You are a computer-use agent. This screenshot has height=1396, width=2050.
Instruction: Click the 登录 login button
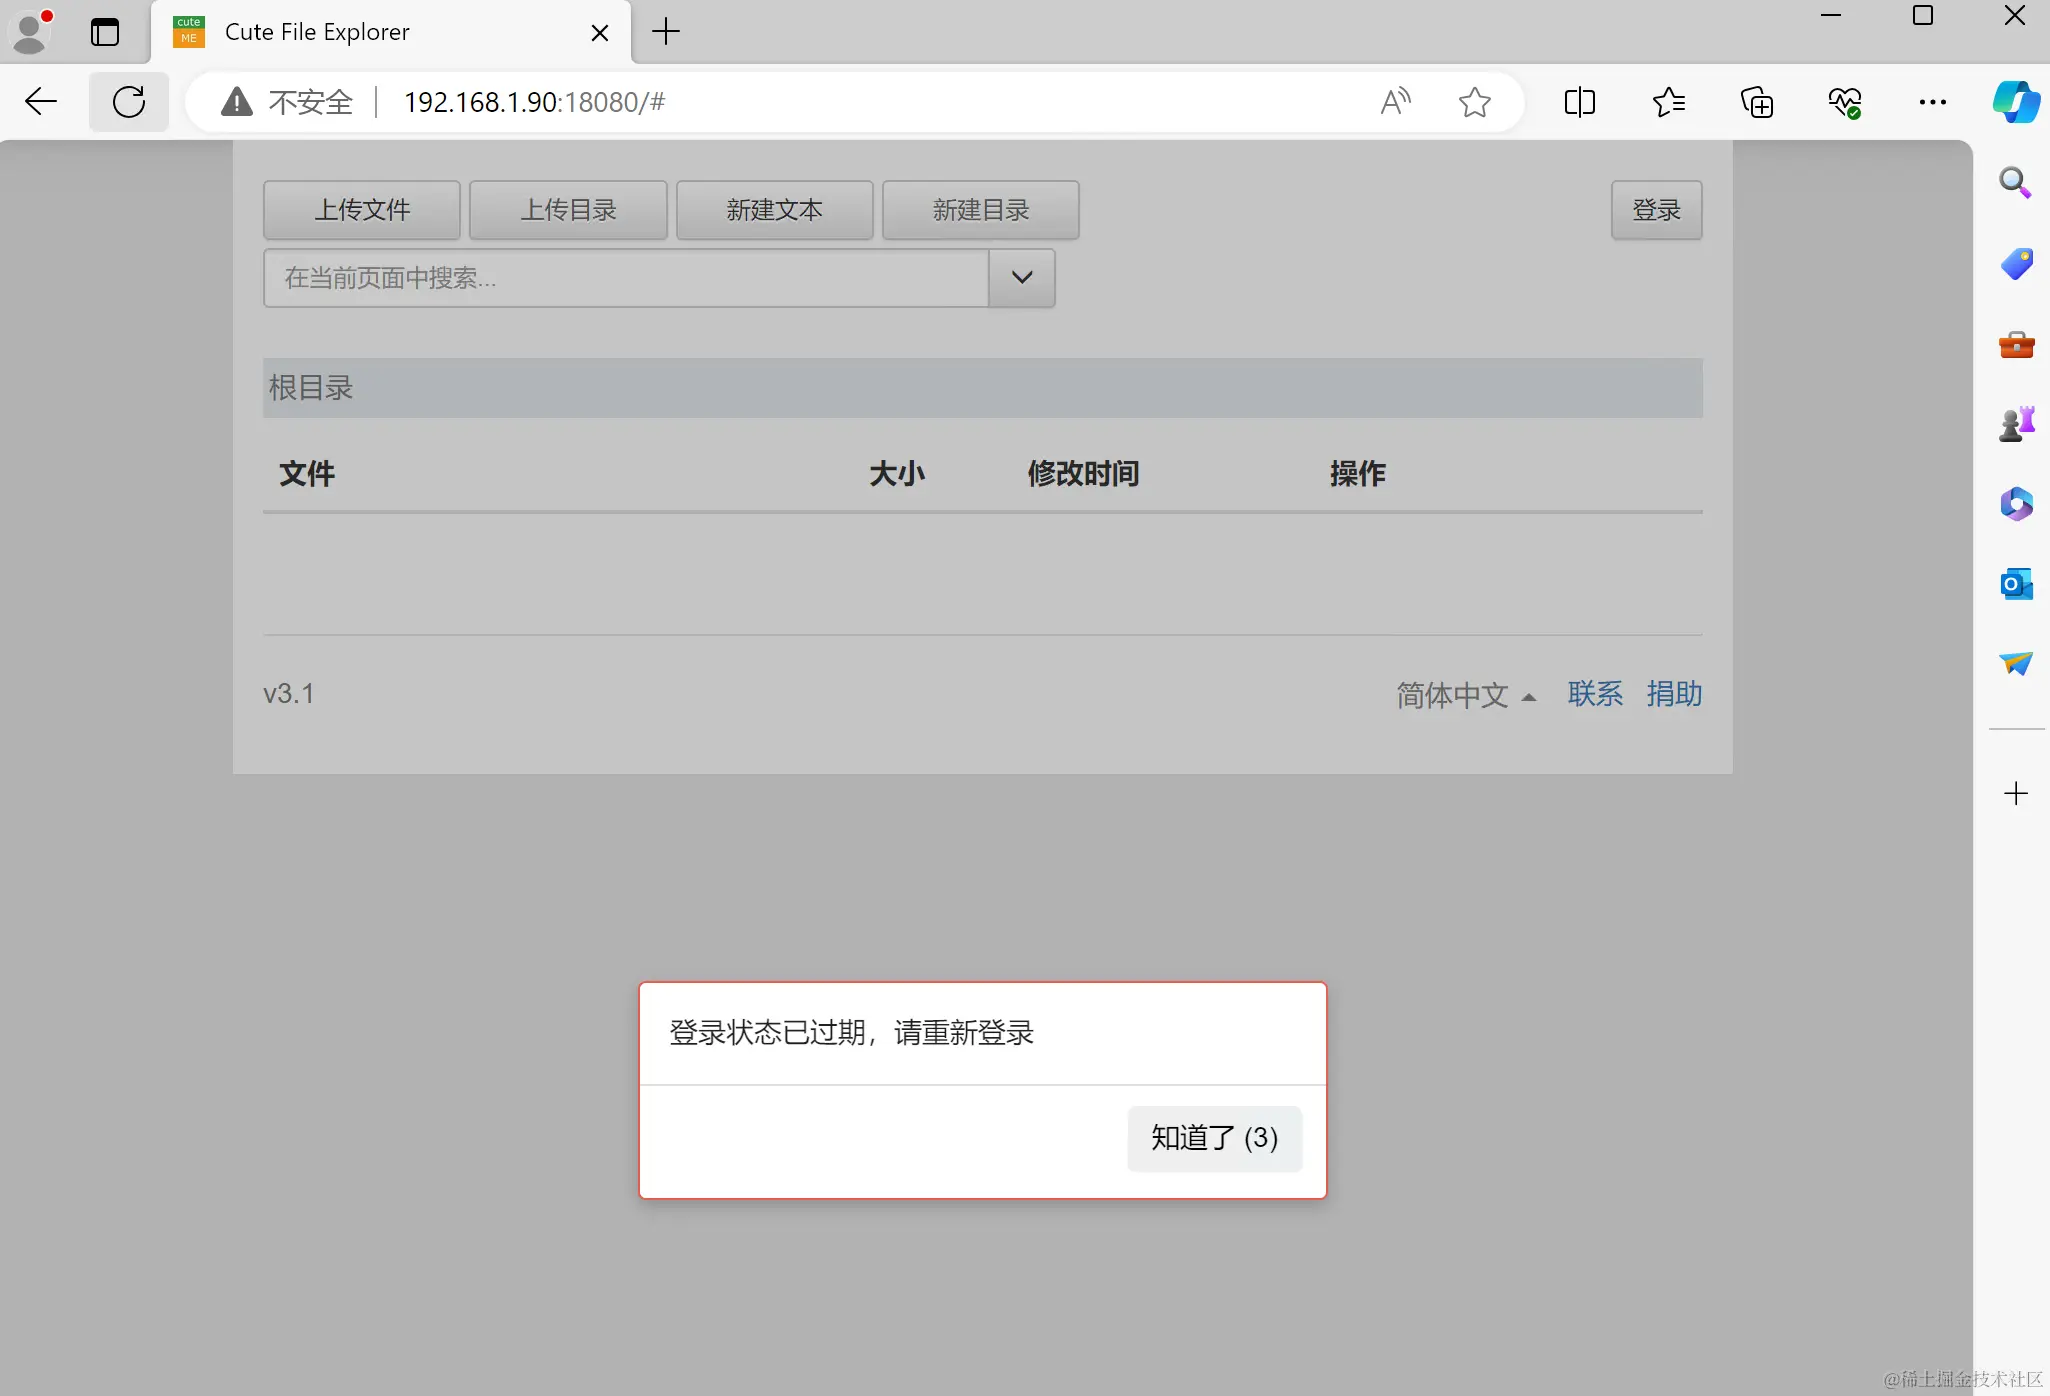pyautogui.click(x=1656, y=210)
